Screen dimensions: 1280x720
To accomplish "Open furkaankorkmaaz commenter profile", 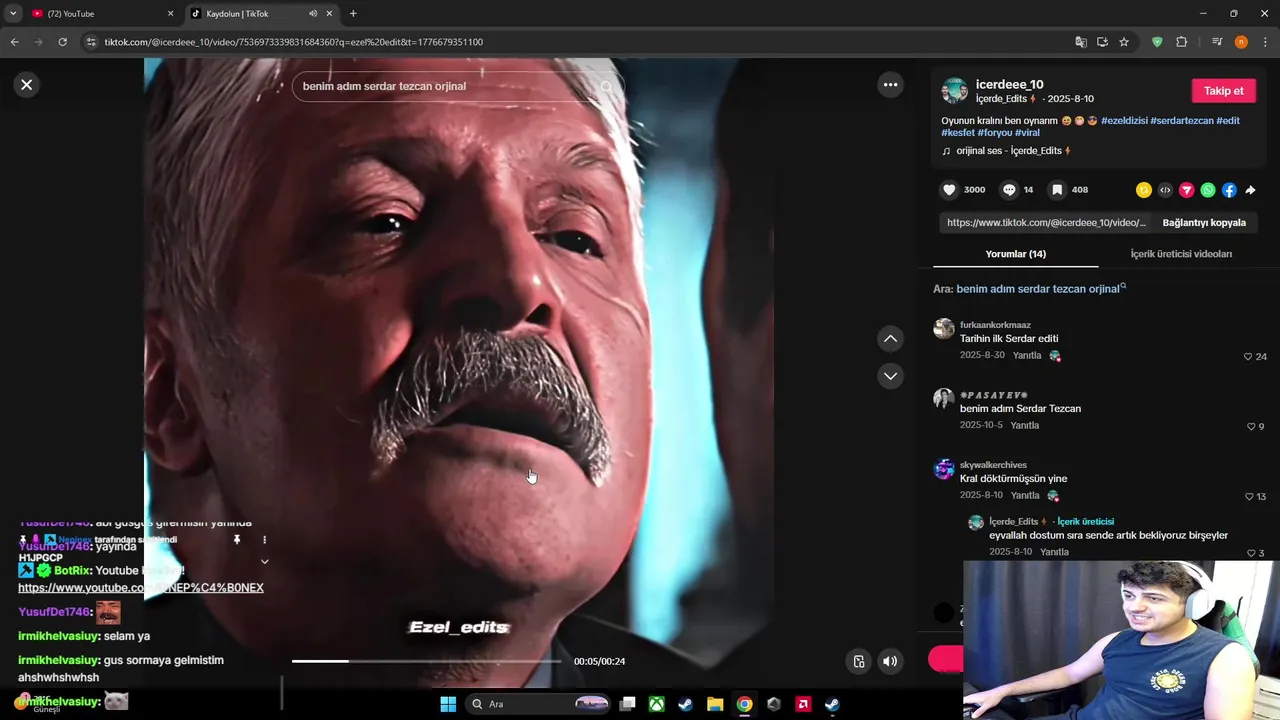I will (943, 329).
